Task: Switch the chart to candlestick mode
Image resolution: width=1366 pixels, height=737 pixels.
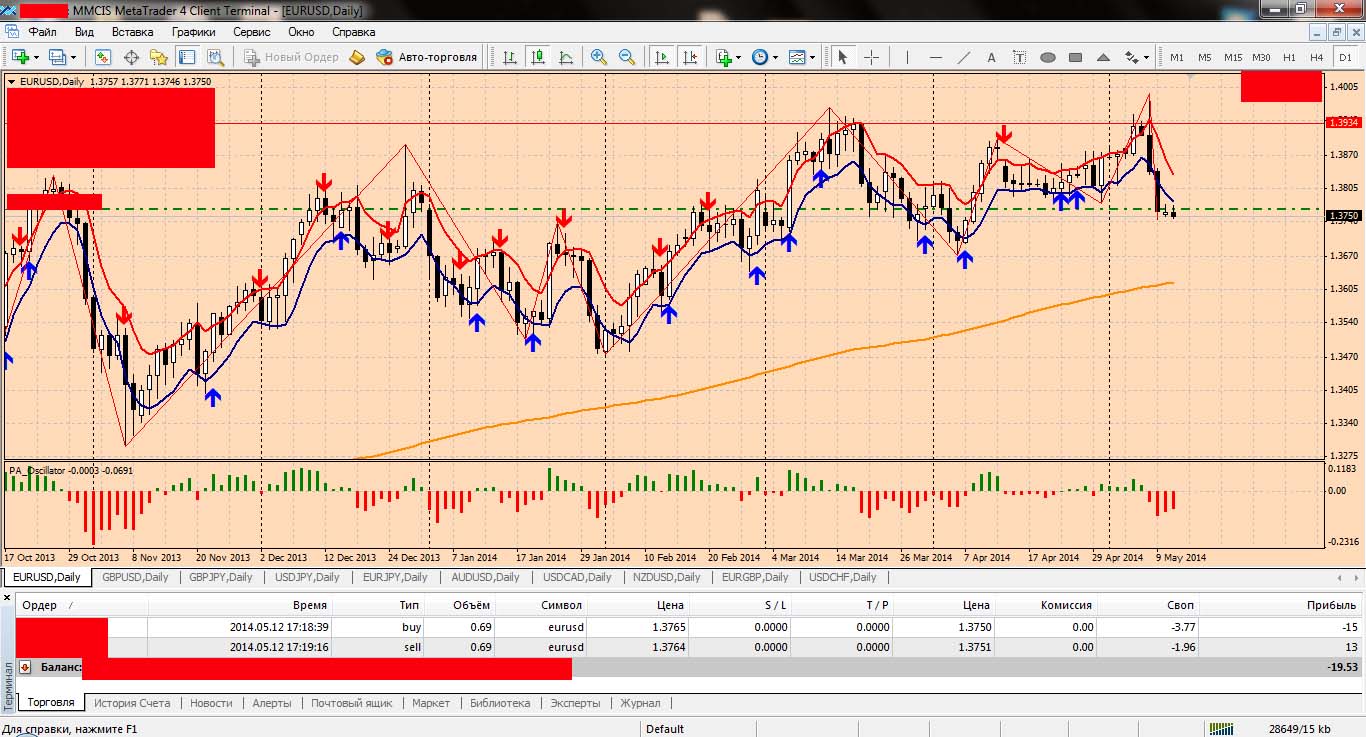Action: click(x=538, y=57)
